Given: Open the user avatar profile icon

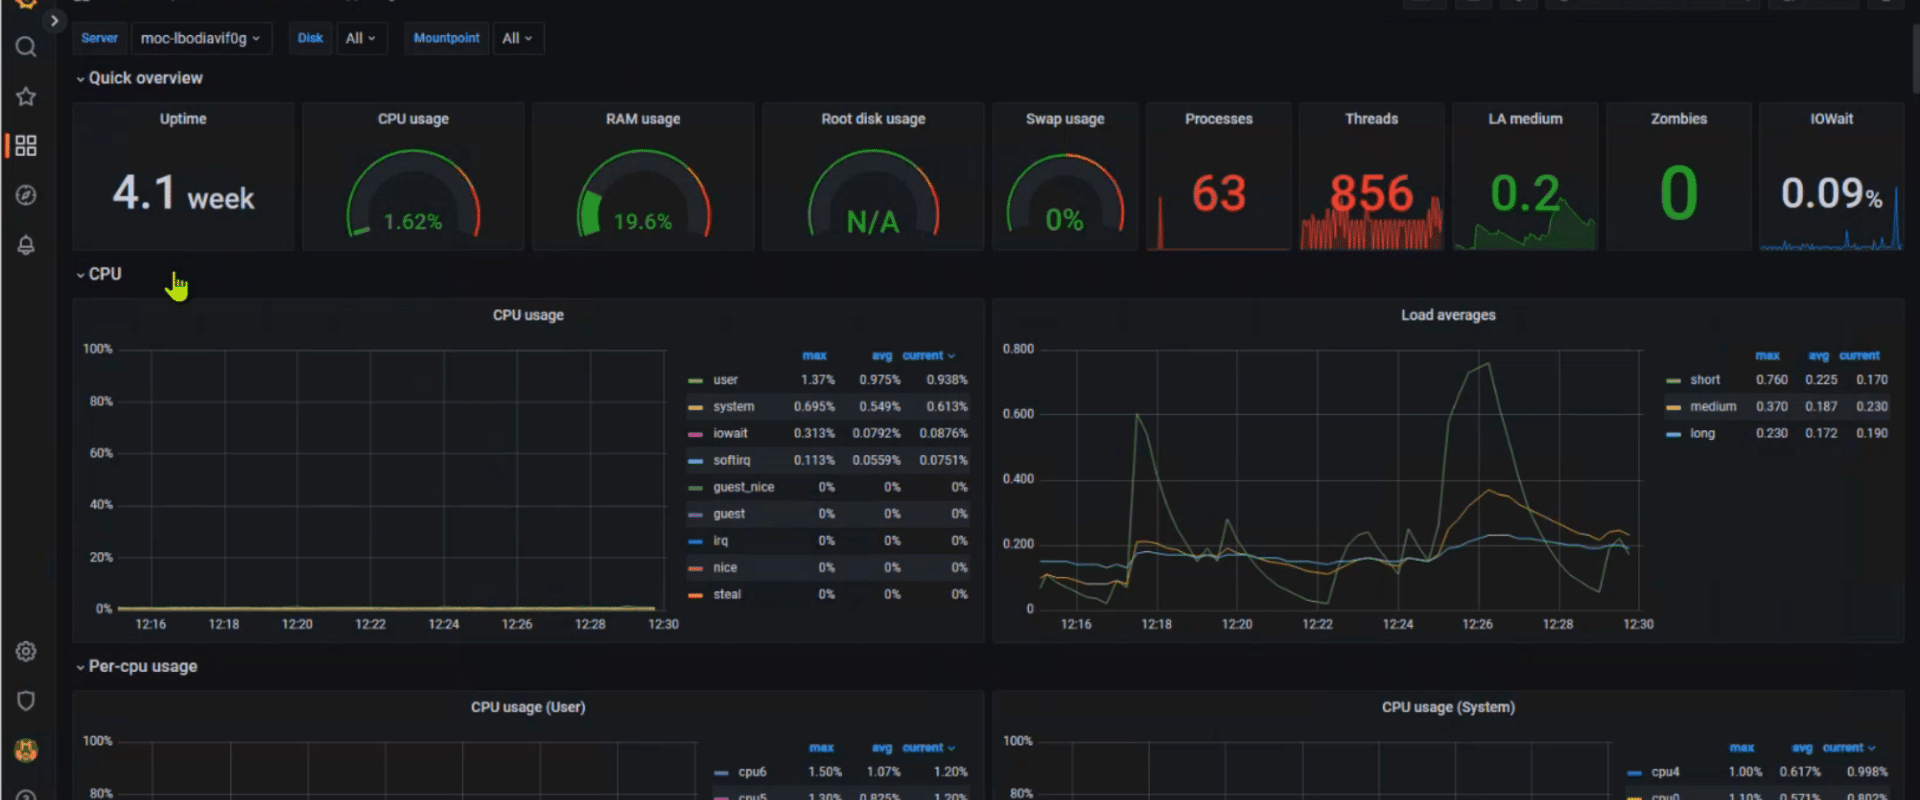Looking at the screenshot, I should 26,750.
